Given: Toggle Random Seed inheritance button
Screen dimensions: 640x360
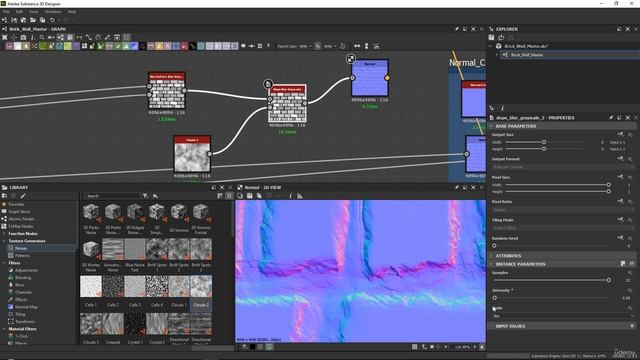Looking at the screenshot, I should (621, 238).
